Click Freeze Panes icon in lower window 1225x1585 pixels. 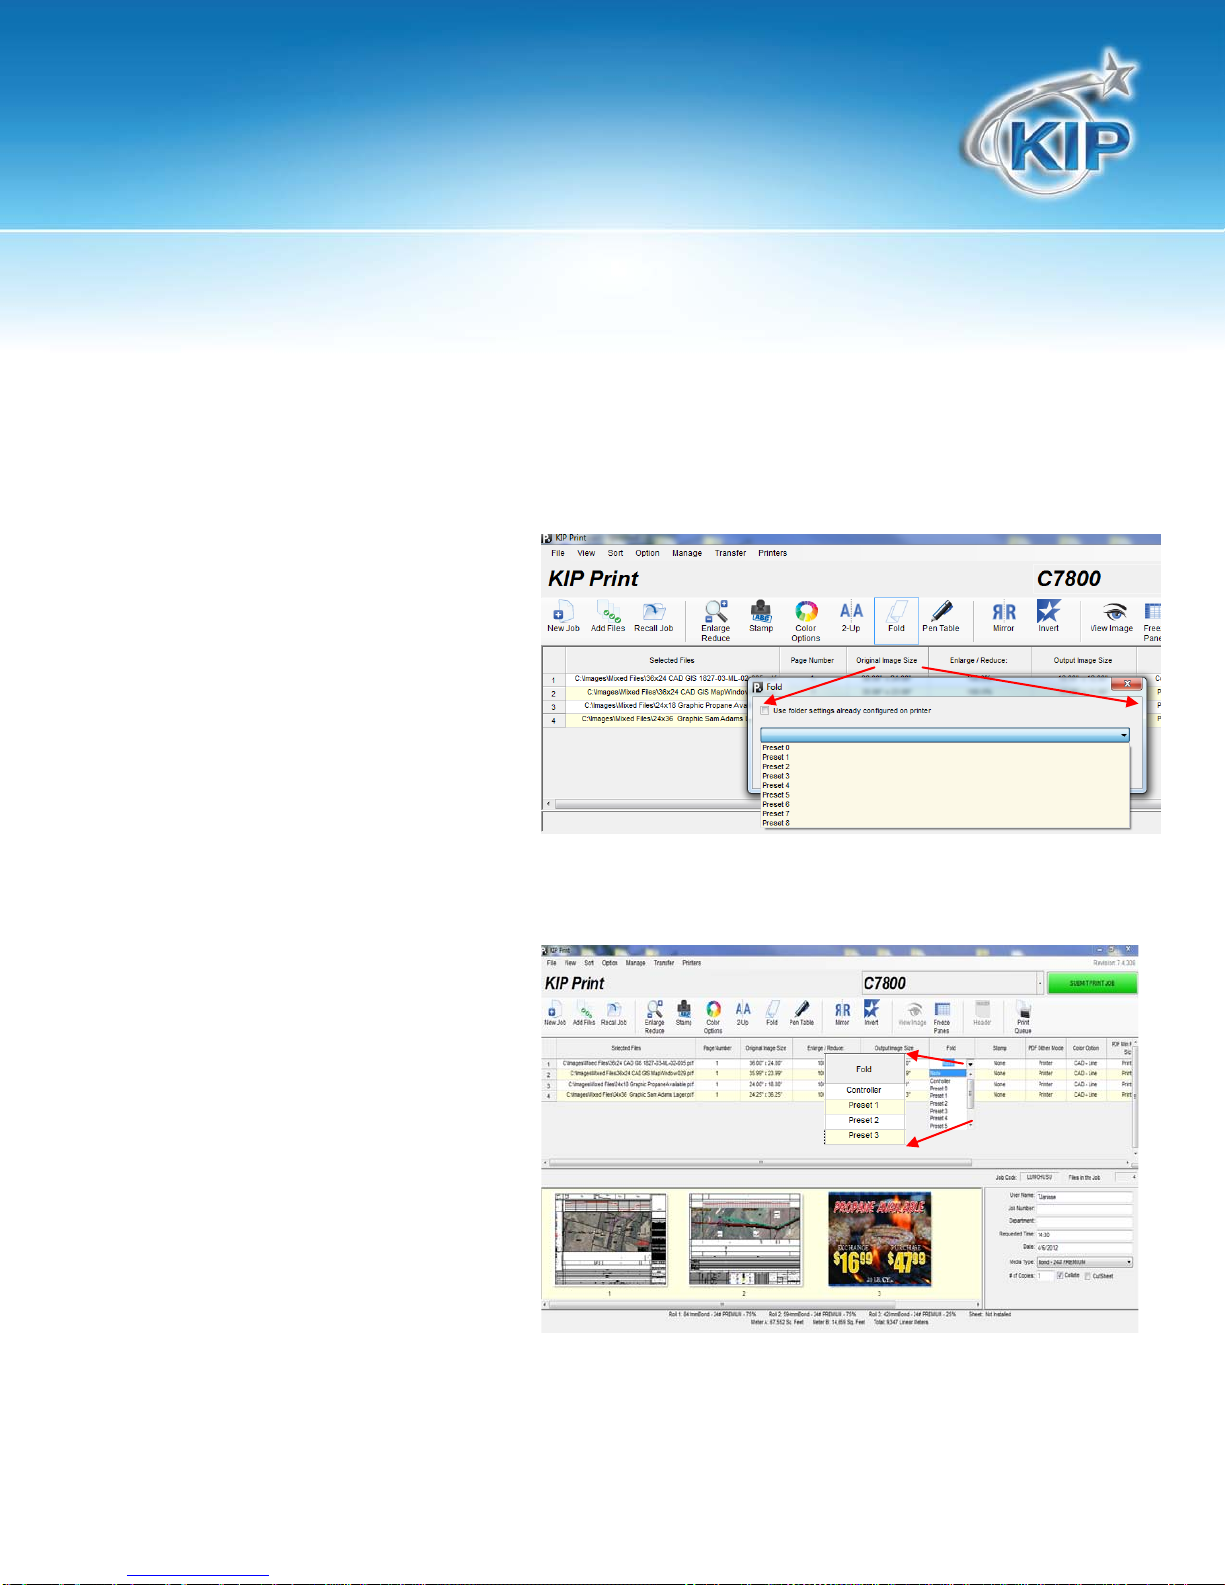pos(942,1017)
